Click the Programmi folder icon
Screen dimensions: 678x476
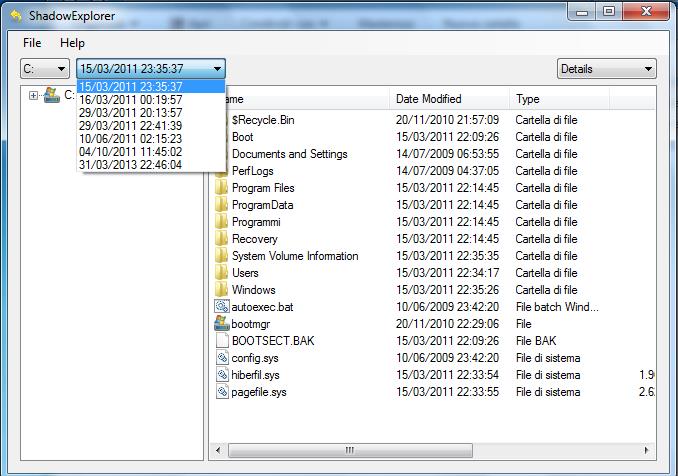coord(221,222)
